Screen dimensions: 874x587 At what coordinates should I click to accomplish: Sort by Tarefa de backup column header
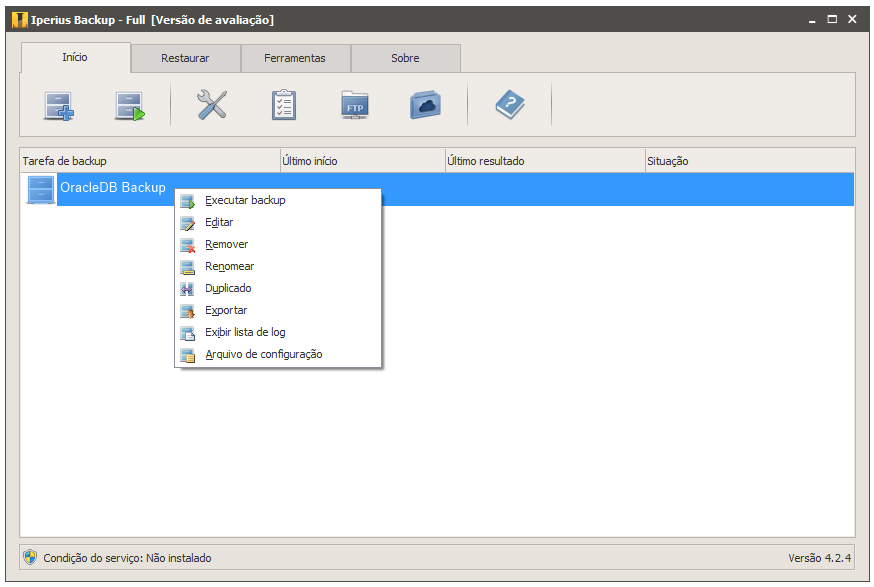coord(150,161)
